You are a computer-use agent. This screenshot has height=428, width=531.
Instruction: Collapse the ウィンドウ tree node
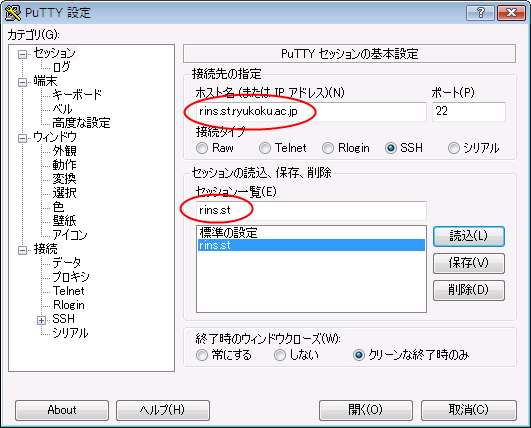click(22, 138)
